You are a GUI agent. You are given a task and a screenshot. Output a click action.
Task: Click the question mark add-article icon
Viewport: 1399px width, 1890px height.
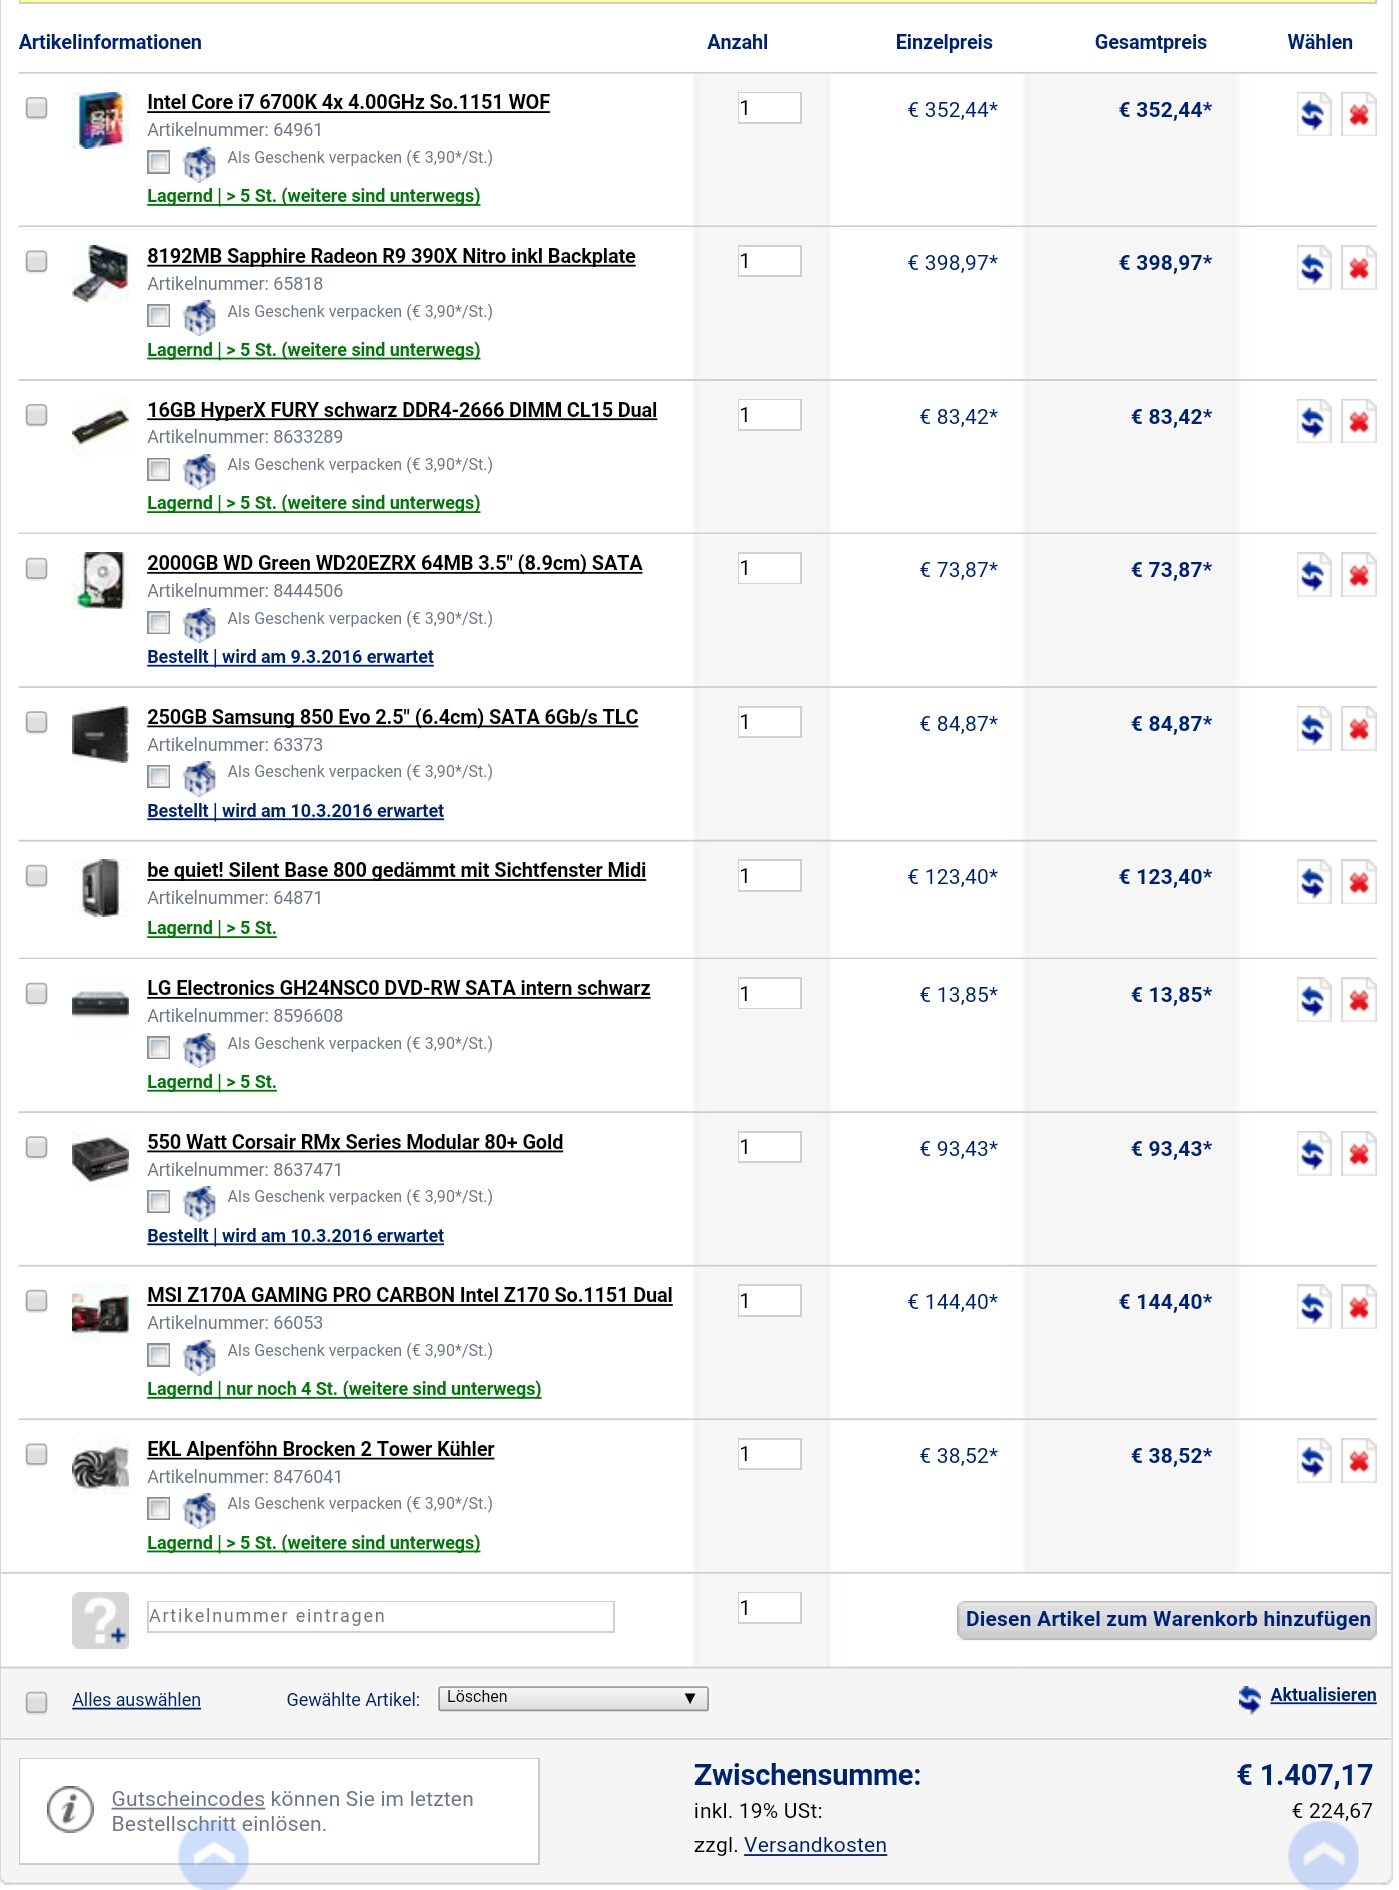pyautogui.click(x=100, y=1620)
